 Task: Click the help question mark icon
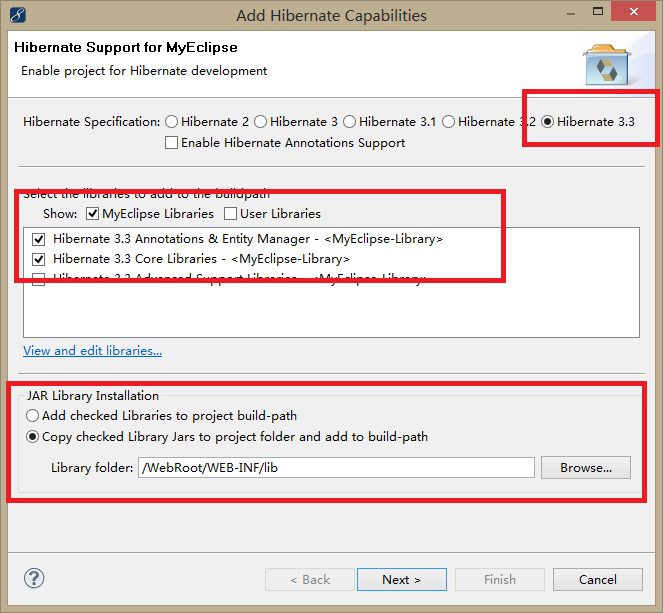click(34, 579)
